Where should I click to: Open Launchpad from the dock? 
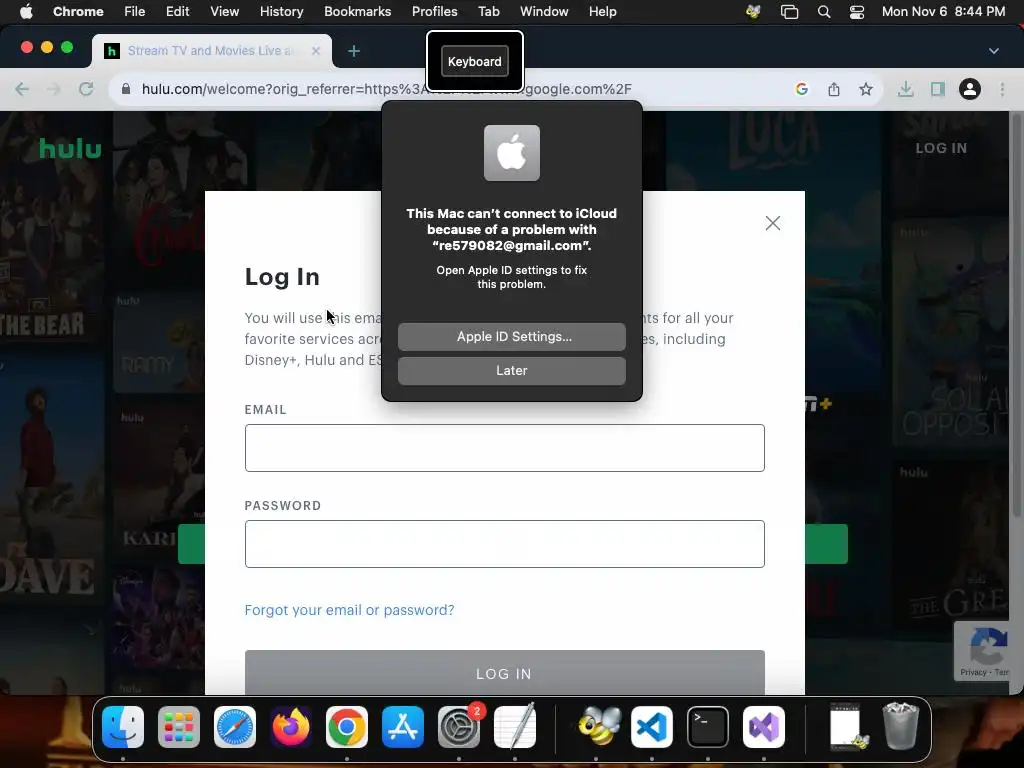point(179,727)
